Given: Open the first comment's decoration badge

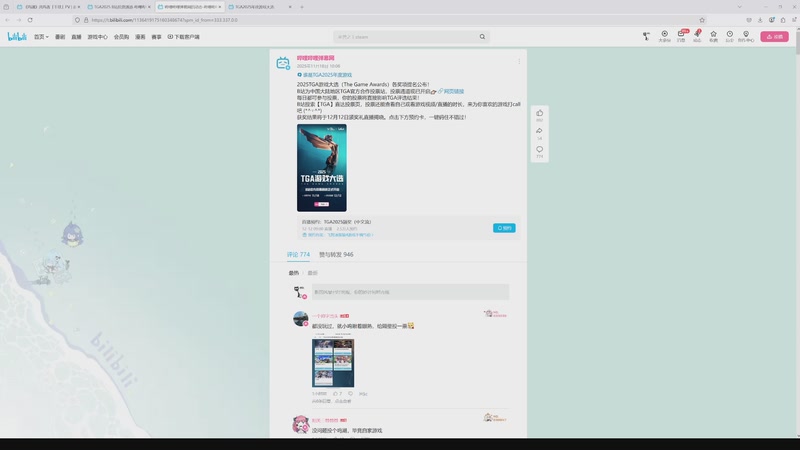Looking at the screenshot, I should [x=495, y=314].
